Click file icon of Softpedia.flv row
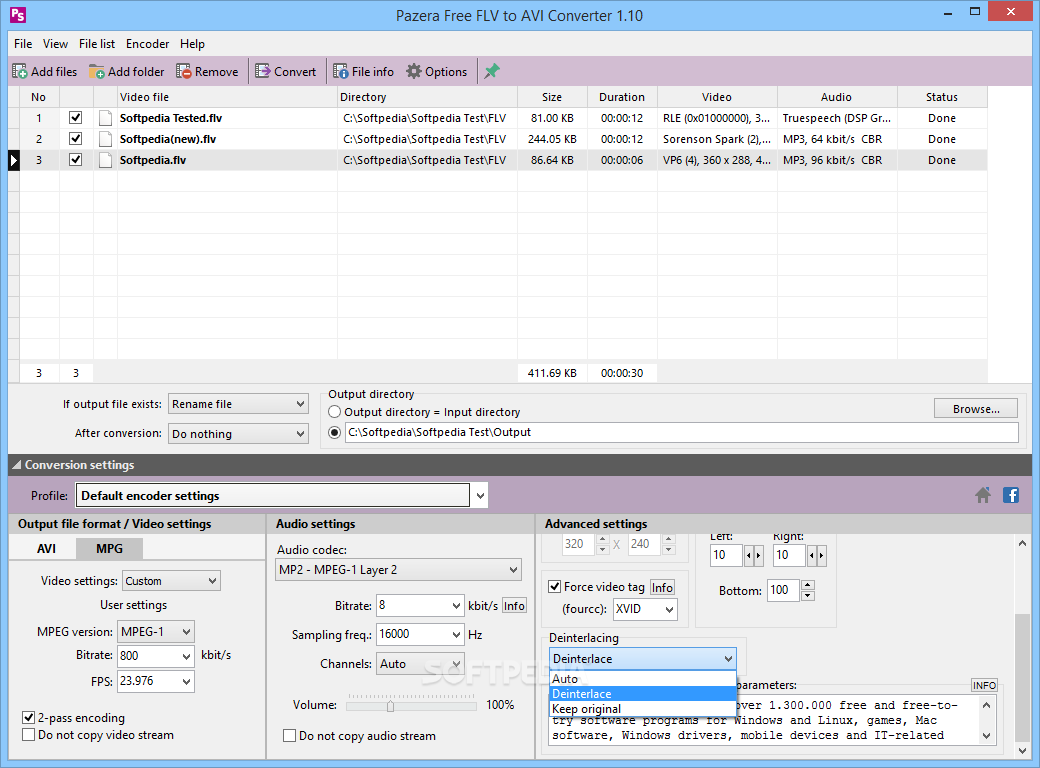This screenshot has height=768, width=1040. click(x=105, y=160)
